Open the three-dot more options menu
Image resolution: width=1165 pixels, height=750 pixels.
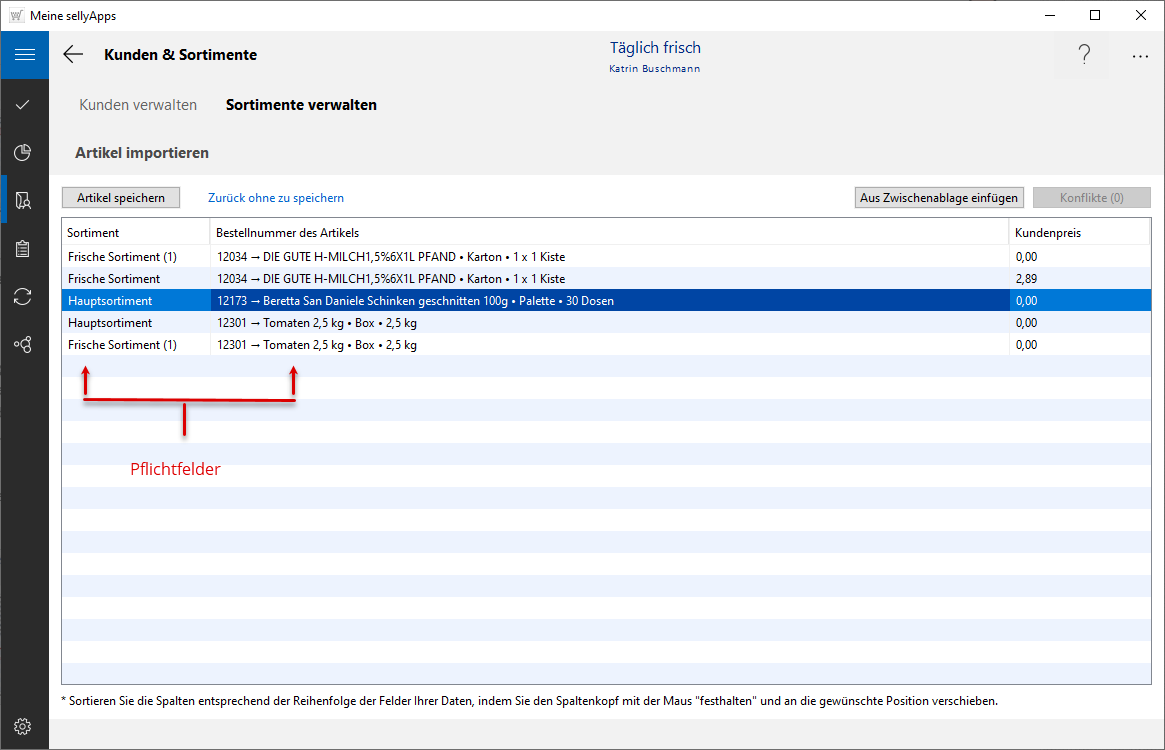click(1140, 56)
